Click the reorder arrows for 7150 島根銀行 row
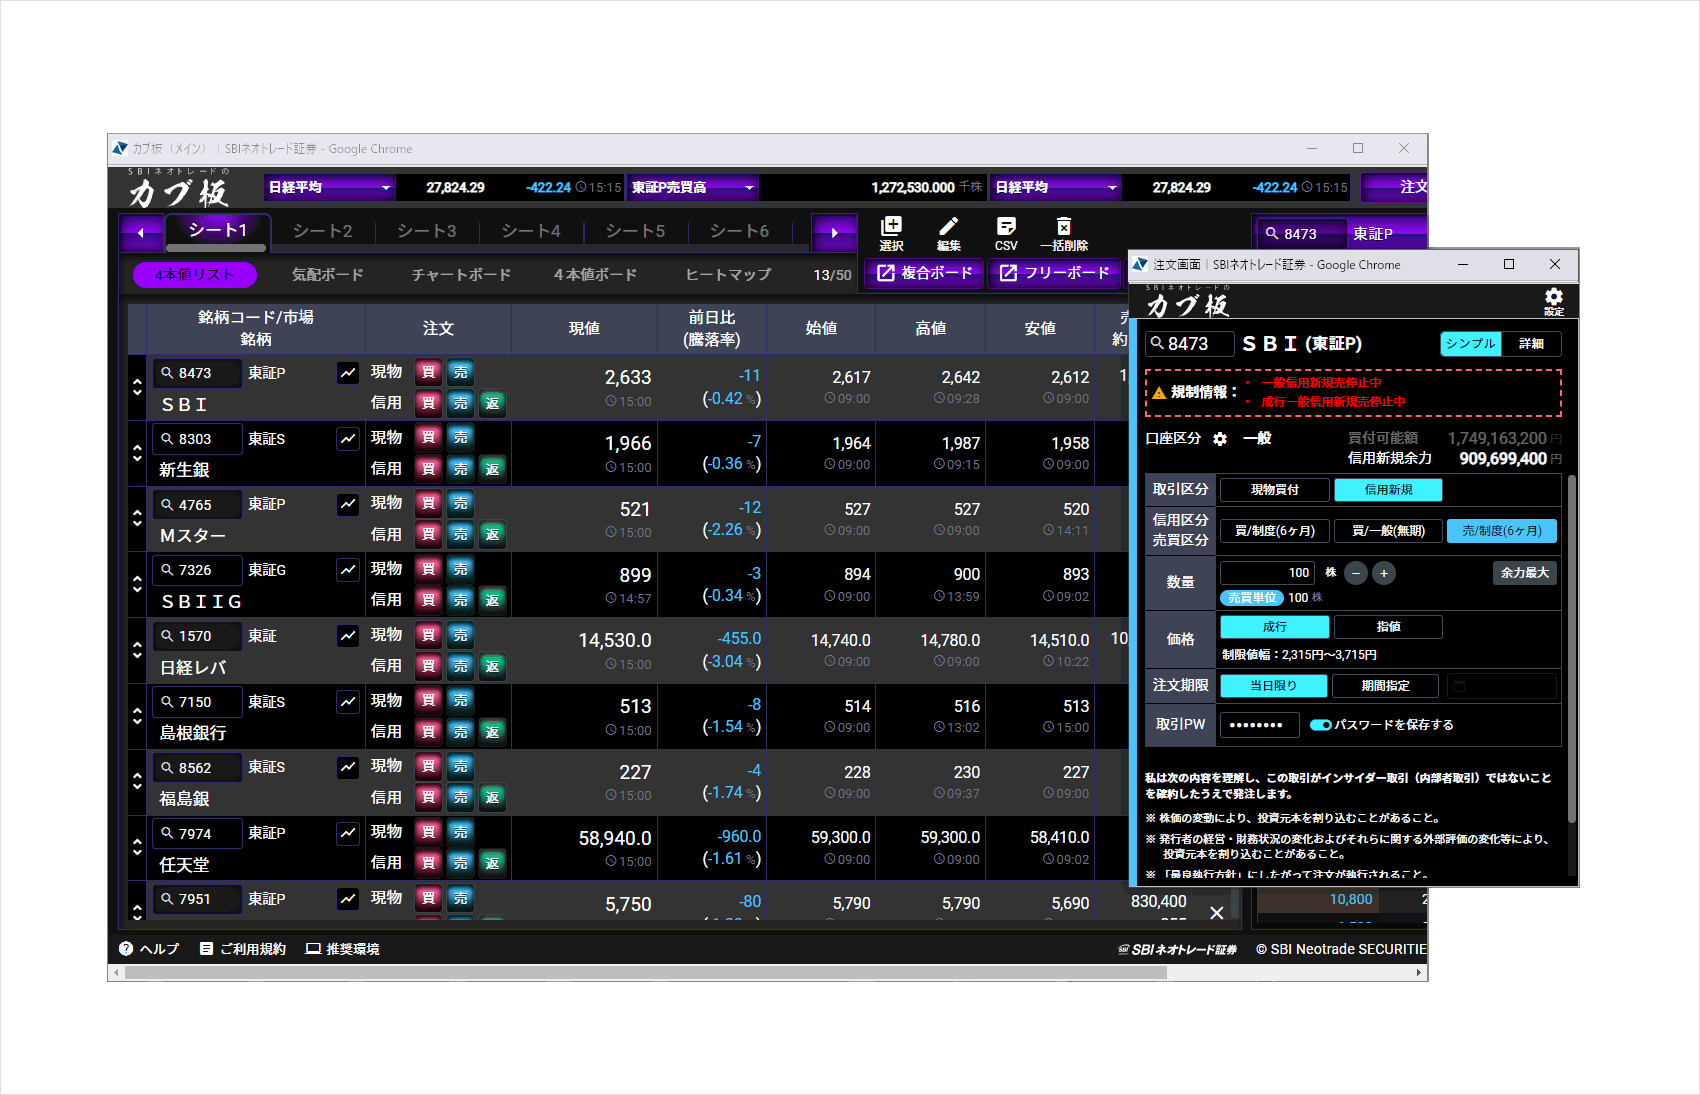This screenshot has width=1700, height=1095. tap(137, 716)
